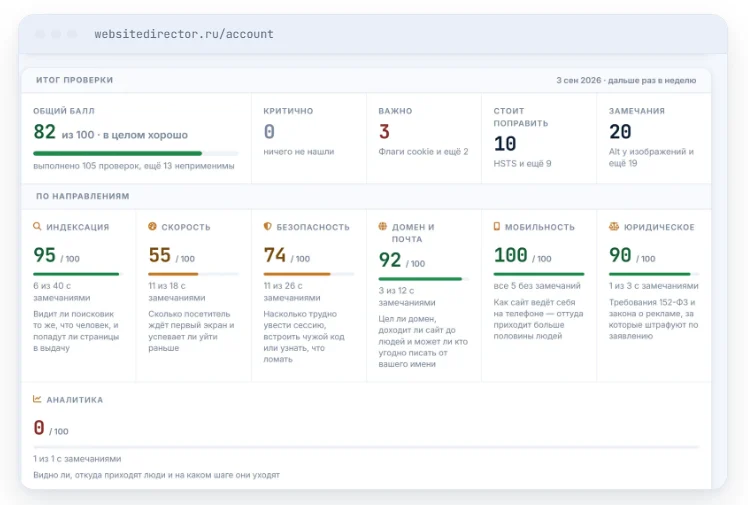
Task: Click the Юридическое score 90
Action: click(x=620, y=255)
